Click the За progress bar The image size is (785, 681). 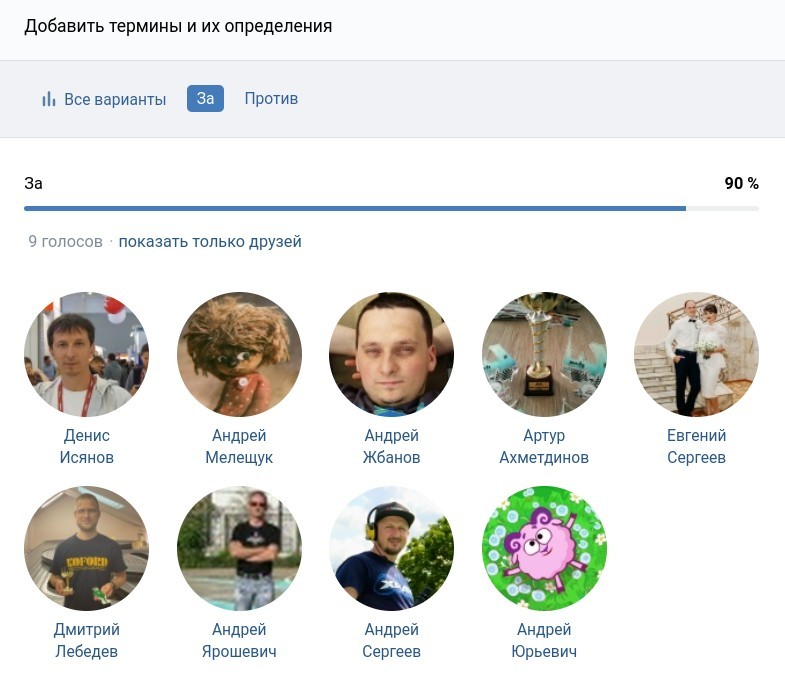click(390, 208)
